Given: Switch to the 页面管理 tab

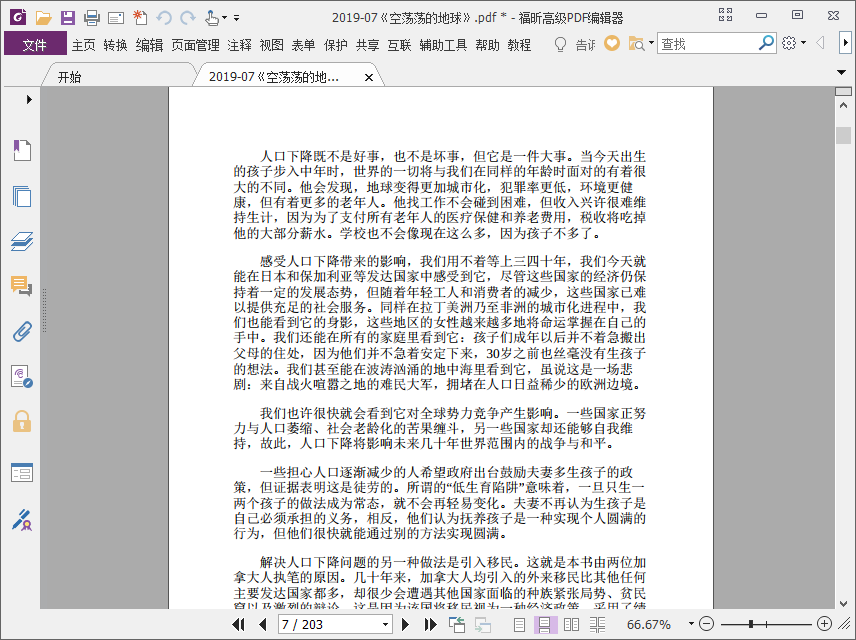Looking at the screenshot, I should tap(195, 45).
